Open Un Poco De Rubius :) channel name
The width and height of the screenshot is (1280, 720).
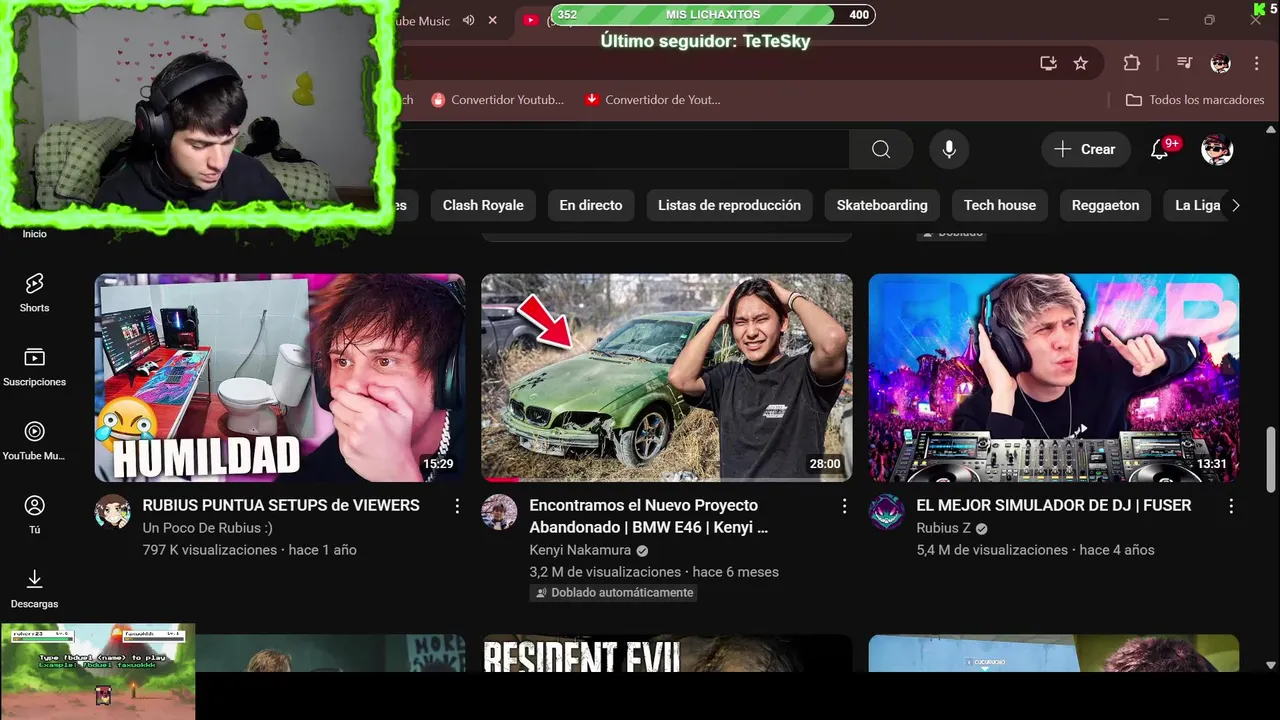(207, 528)
